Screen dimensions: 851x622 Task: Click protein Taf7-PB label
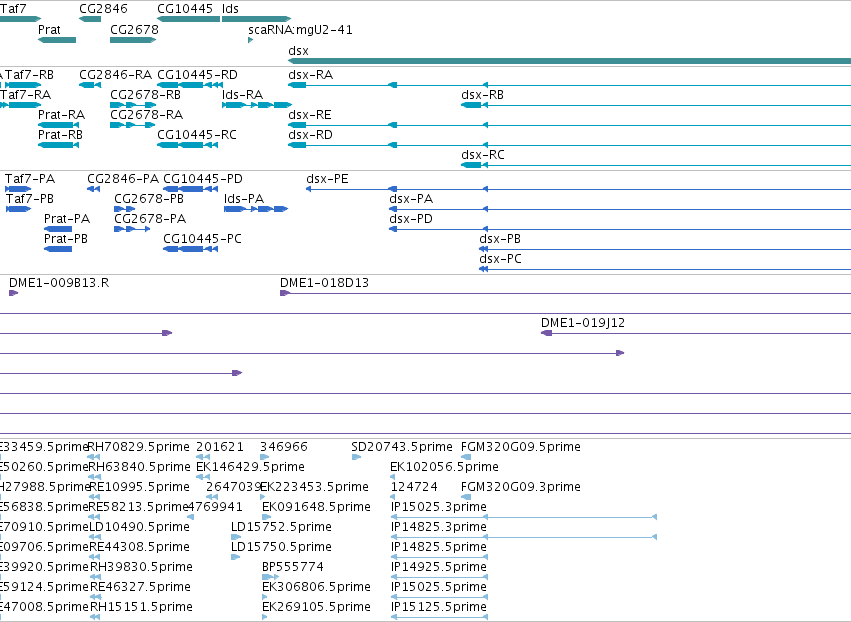point(30,199)
